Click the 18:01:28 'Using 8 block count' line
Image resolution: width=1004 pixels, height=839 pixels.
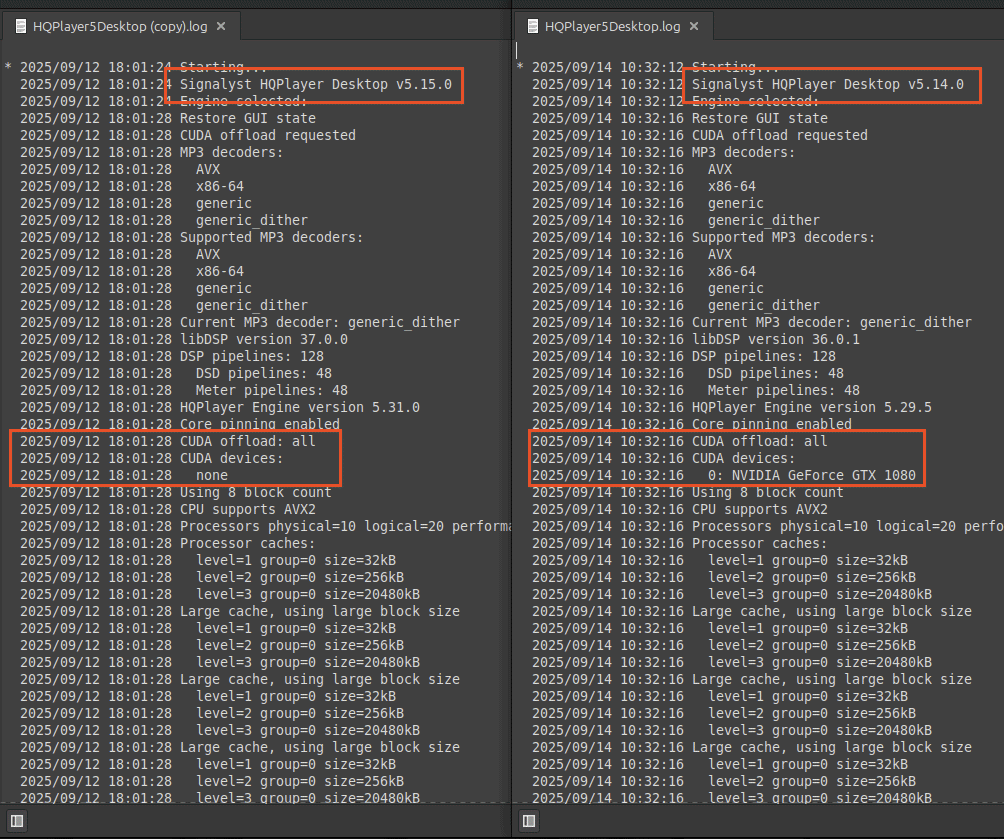coord(175,493)
